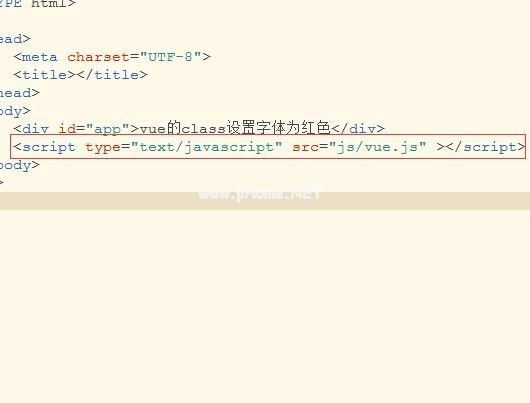Place cursor in the "app" id value
Image resolution: width=530 pixels, height=403 pixels.
(107, 129)
